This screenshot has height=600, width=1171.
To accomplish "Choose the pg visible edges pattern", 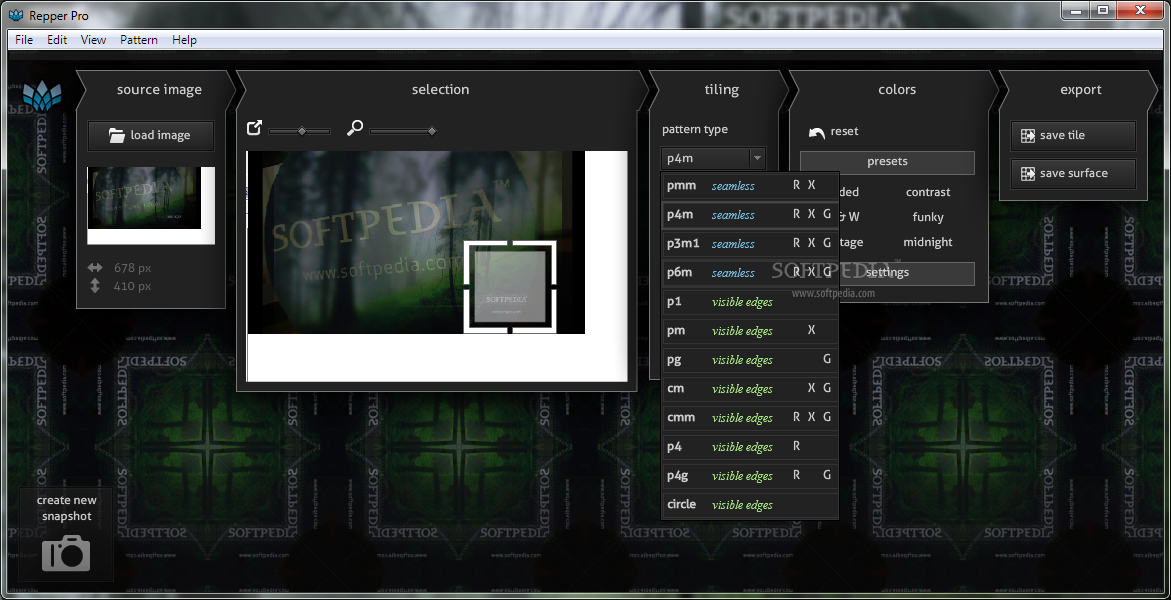I will coord(750,359).
